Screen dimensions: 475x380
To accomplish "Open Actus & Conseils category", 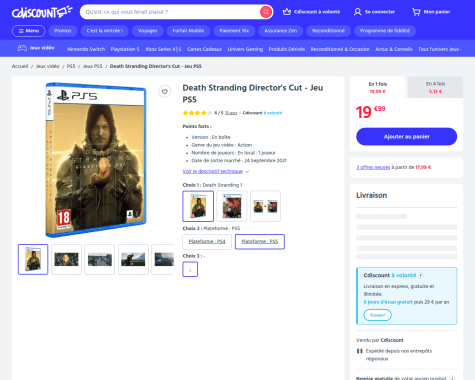I will pos(394,49).
